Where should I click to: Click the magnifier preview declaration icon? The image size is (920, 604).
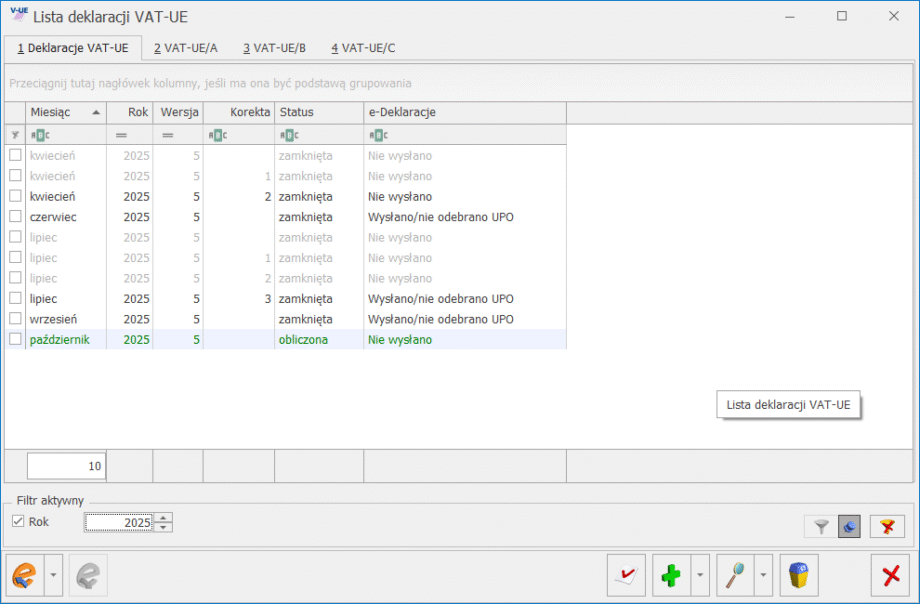pyautogui.click(x=735, y=575)
